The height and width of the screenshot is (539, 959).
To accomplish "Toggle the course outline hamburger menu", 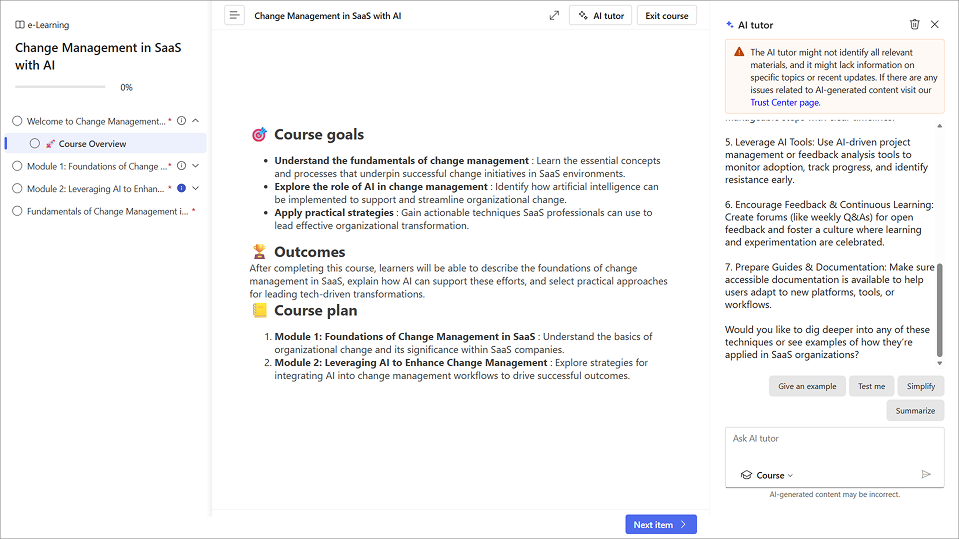I will [x=234, y=15].
